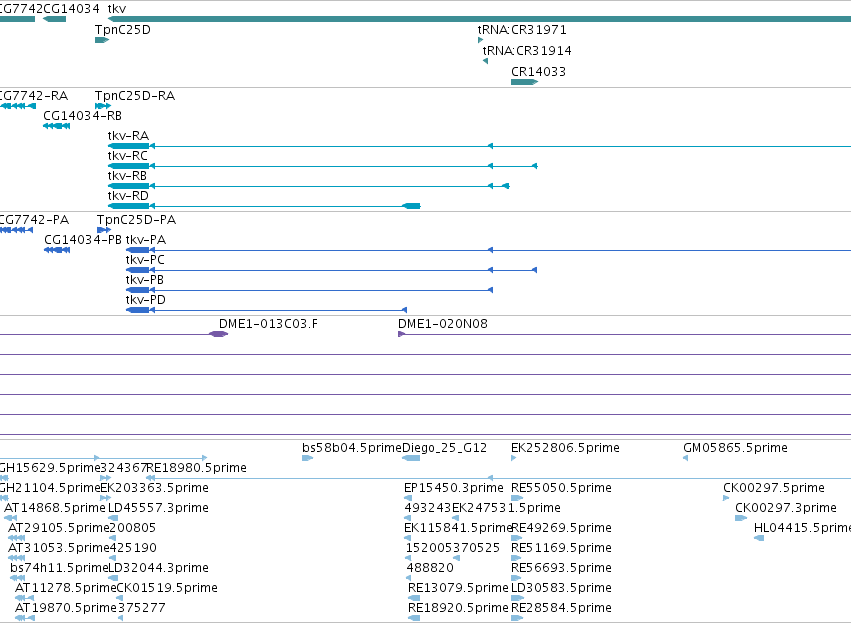The image size is (851, 623).
Task: Click the RE28584.5prime label
Action: coord(561,608)
